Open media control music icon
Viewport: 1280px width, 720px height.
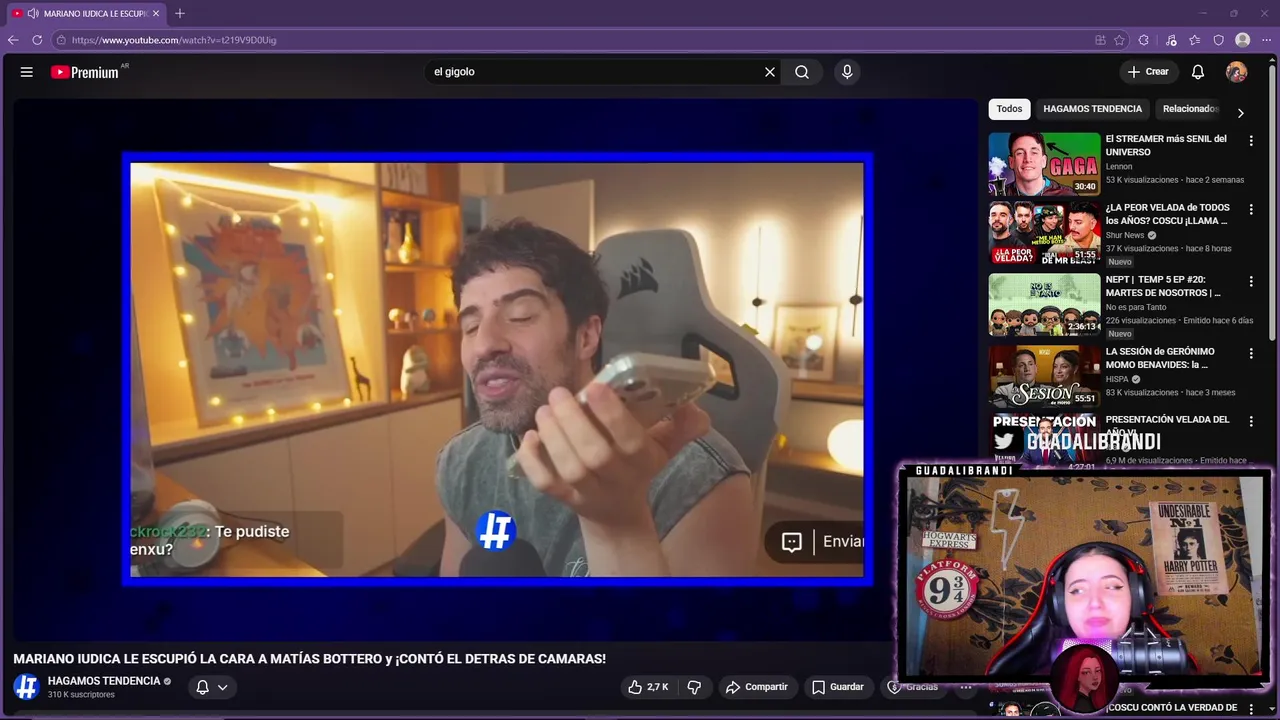pyautogui.click(x=1171, y=40)
